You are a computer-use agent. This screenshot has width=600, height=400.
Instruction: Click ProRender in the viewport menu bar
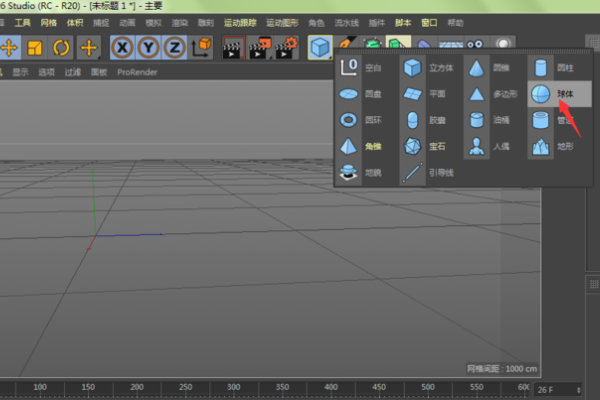(x=135, y=72)
